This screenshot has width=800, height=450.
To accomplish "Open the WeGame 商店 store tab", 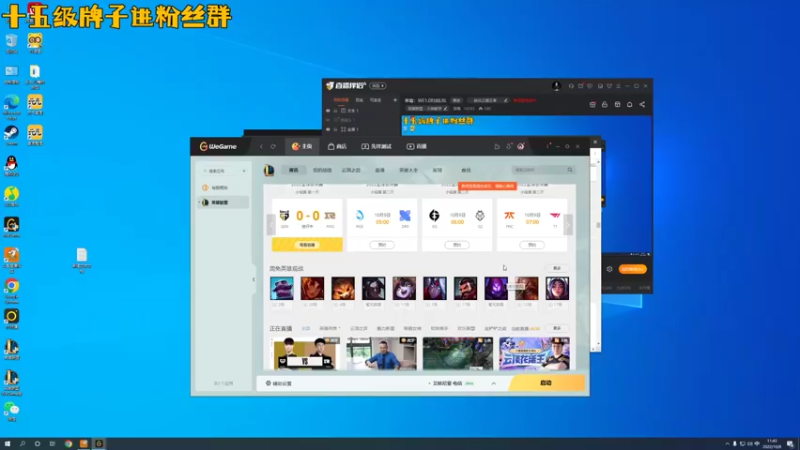I will (337, 146).
